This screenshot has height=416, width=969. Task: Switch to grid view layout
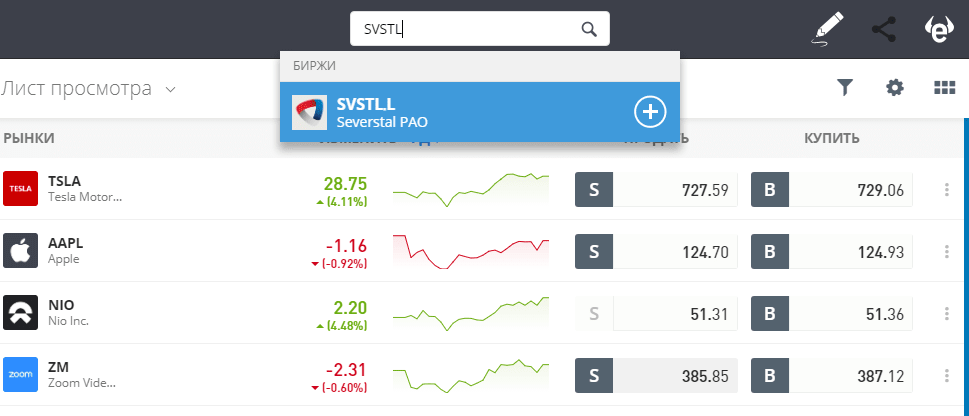[944, 88]
